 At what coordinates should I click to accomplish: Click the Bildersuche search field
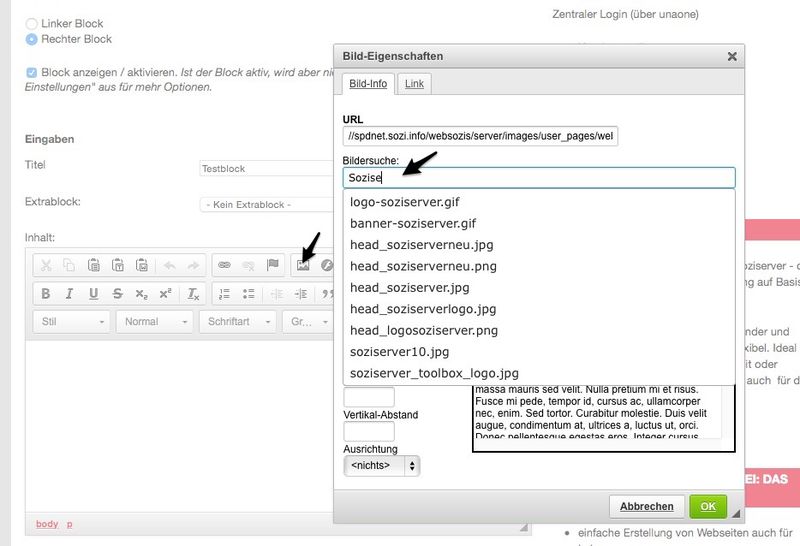539,177
